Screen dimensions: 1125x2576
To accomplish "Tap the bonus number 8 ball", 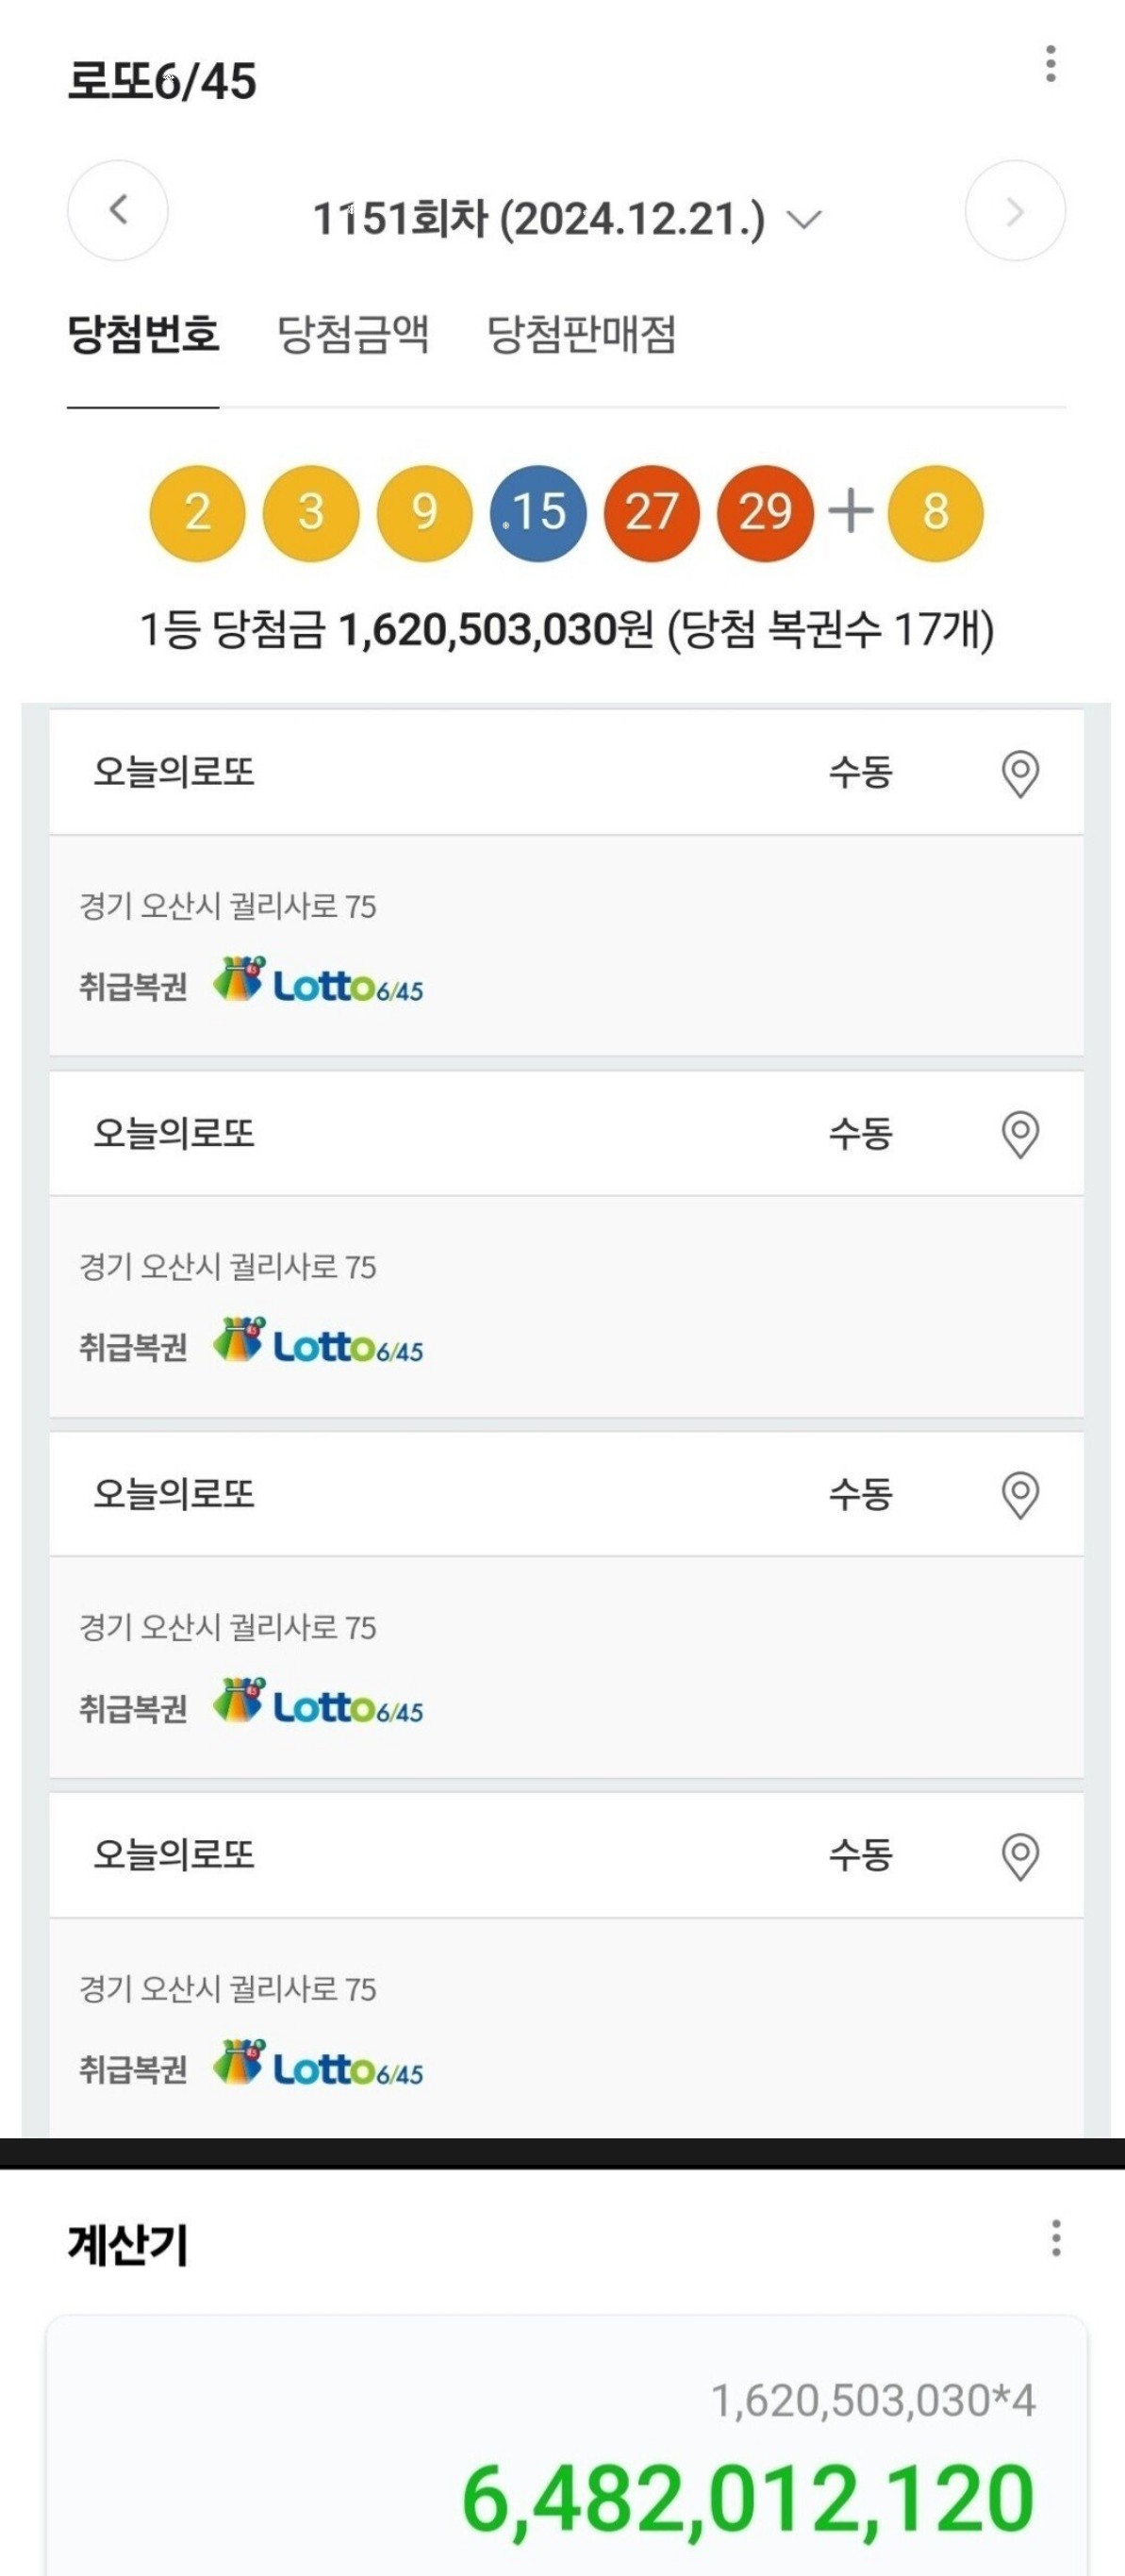I will [936, 513].
